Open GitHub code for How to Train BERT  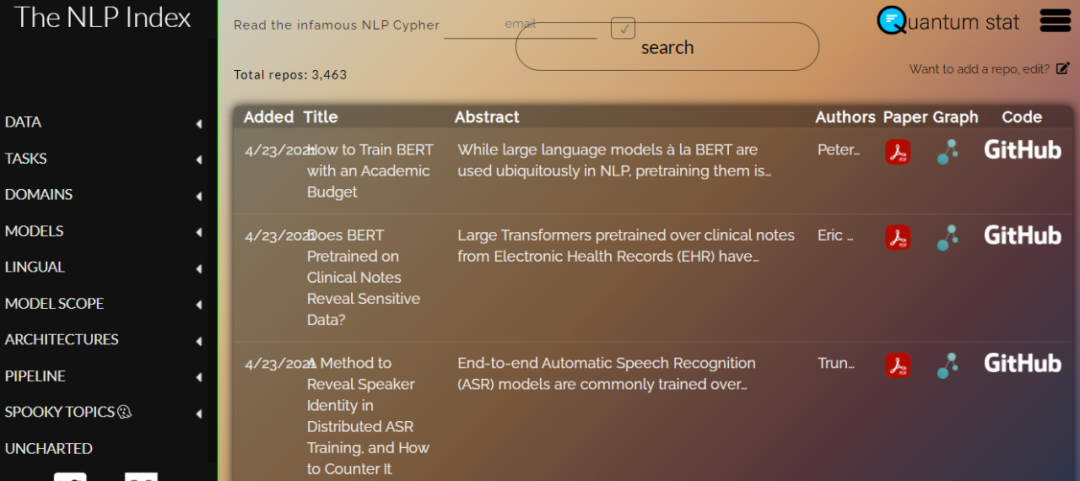click(1022, 150)
